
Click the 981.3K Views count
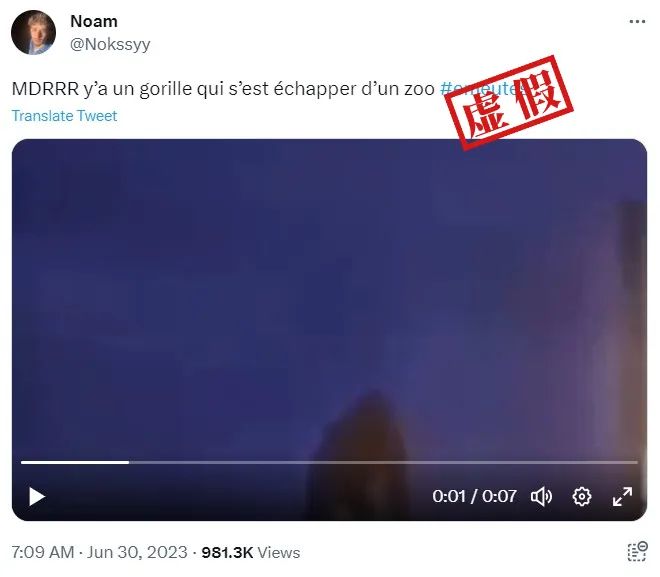click(251, 552)
